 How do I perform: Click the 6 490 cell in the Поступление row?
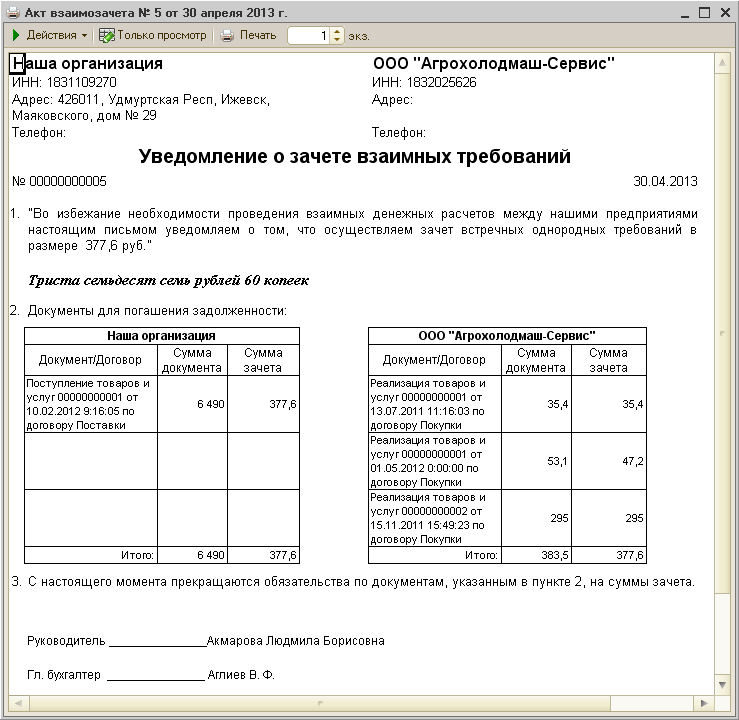point(192,404)
